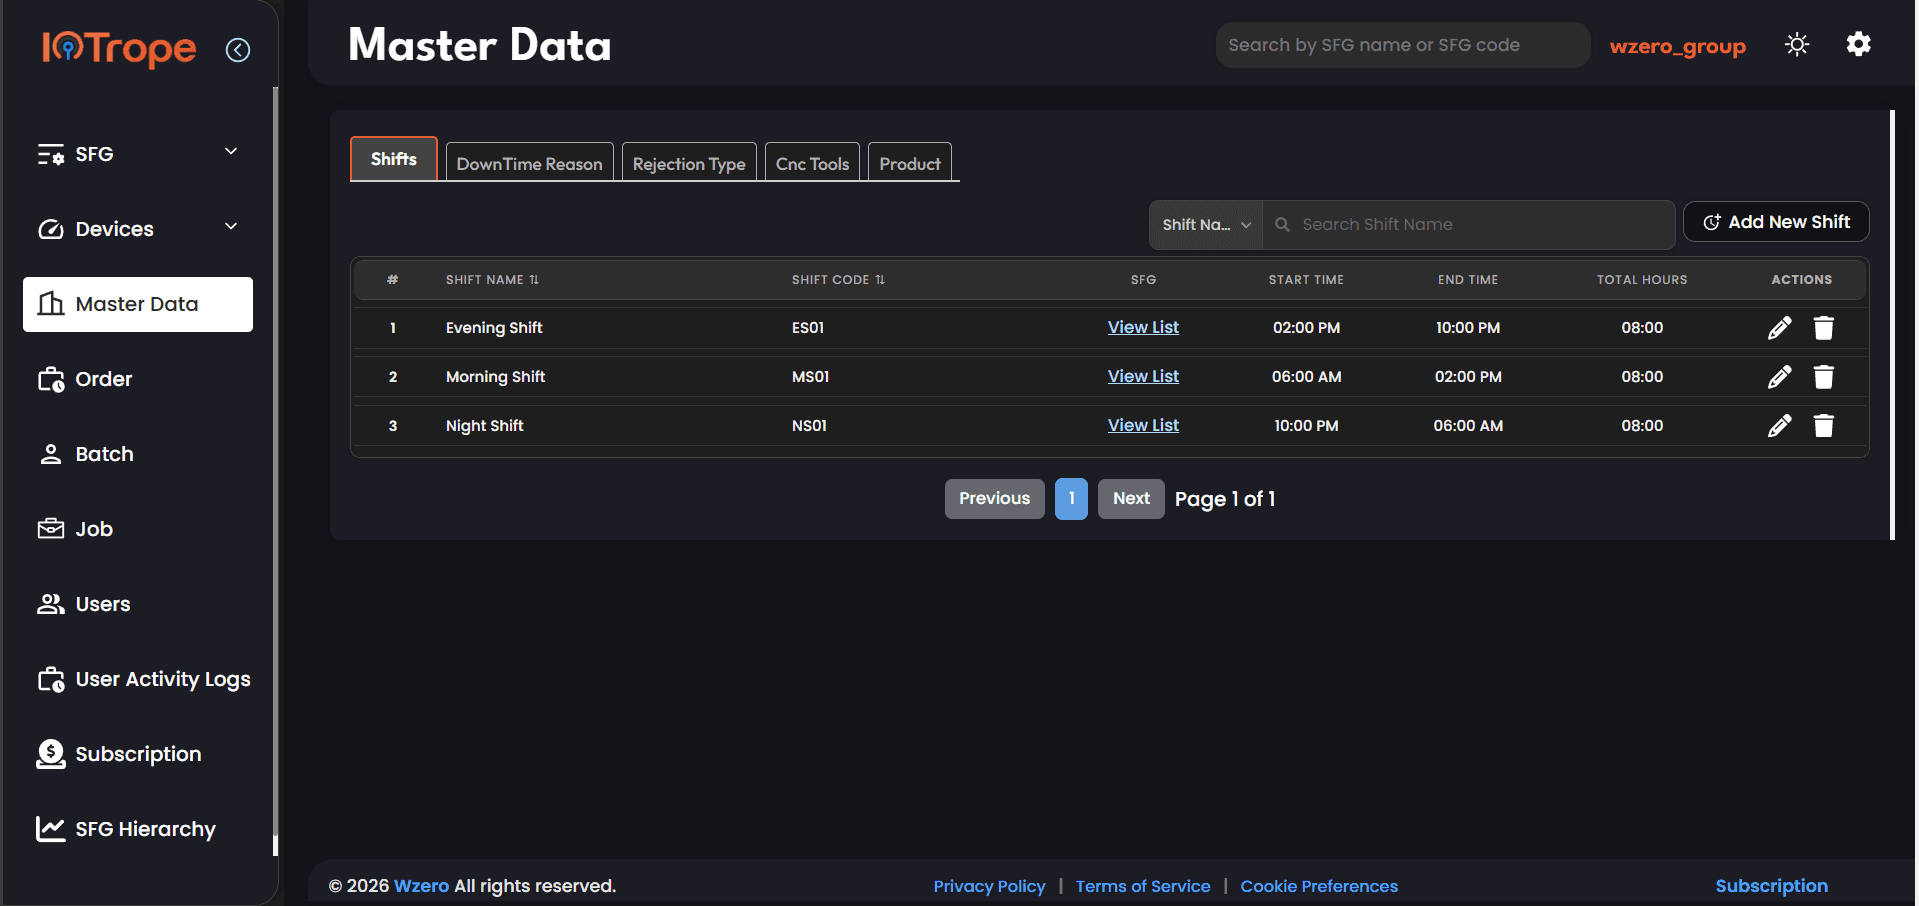The height and width of the screenshot is (906, 1919).
Task: Edit the Morning Shift row
Action: click(x=1779, y=377)
